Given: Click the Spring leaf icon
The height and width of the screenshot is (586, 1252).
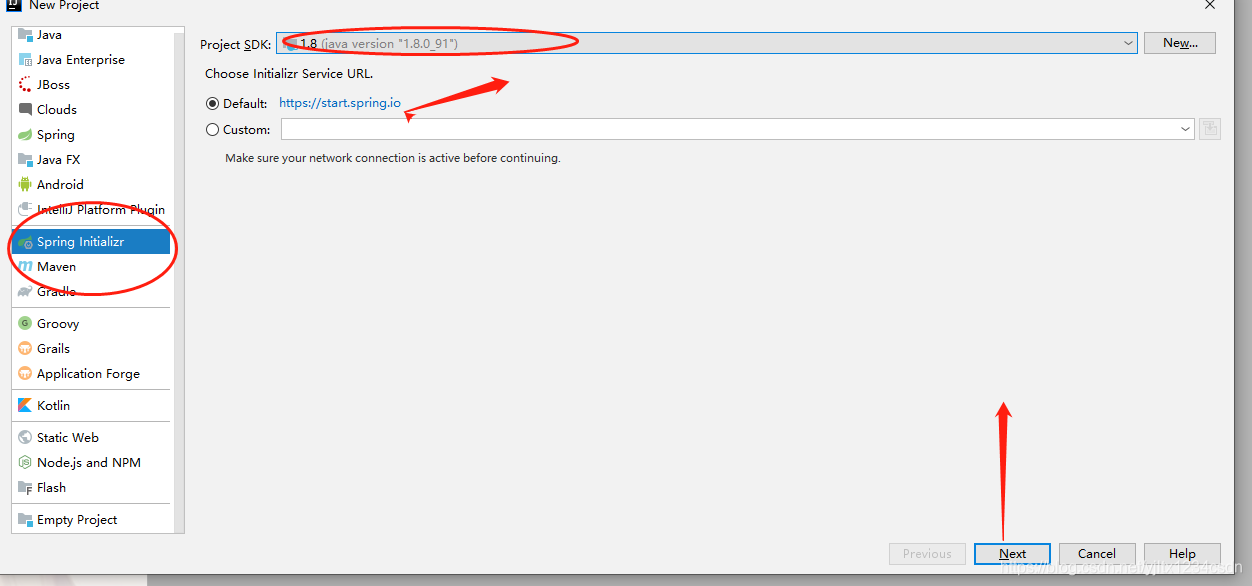Looking at the screenshot, I should pyautogui.click(x=26, y=135).
